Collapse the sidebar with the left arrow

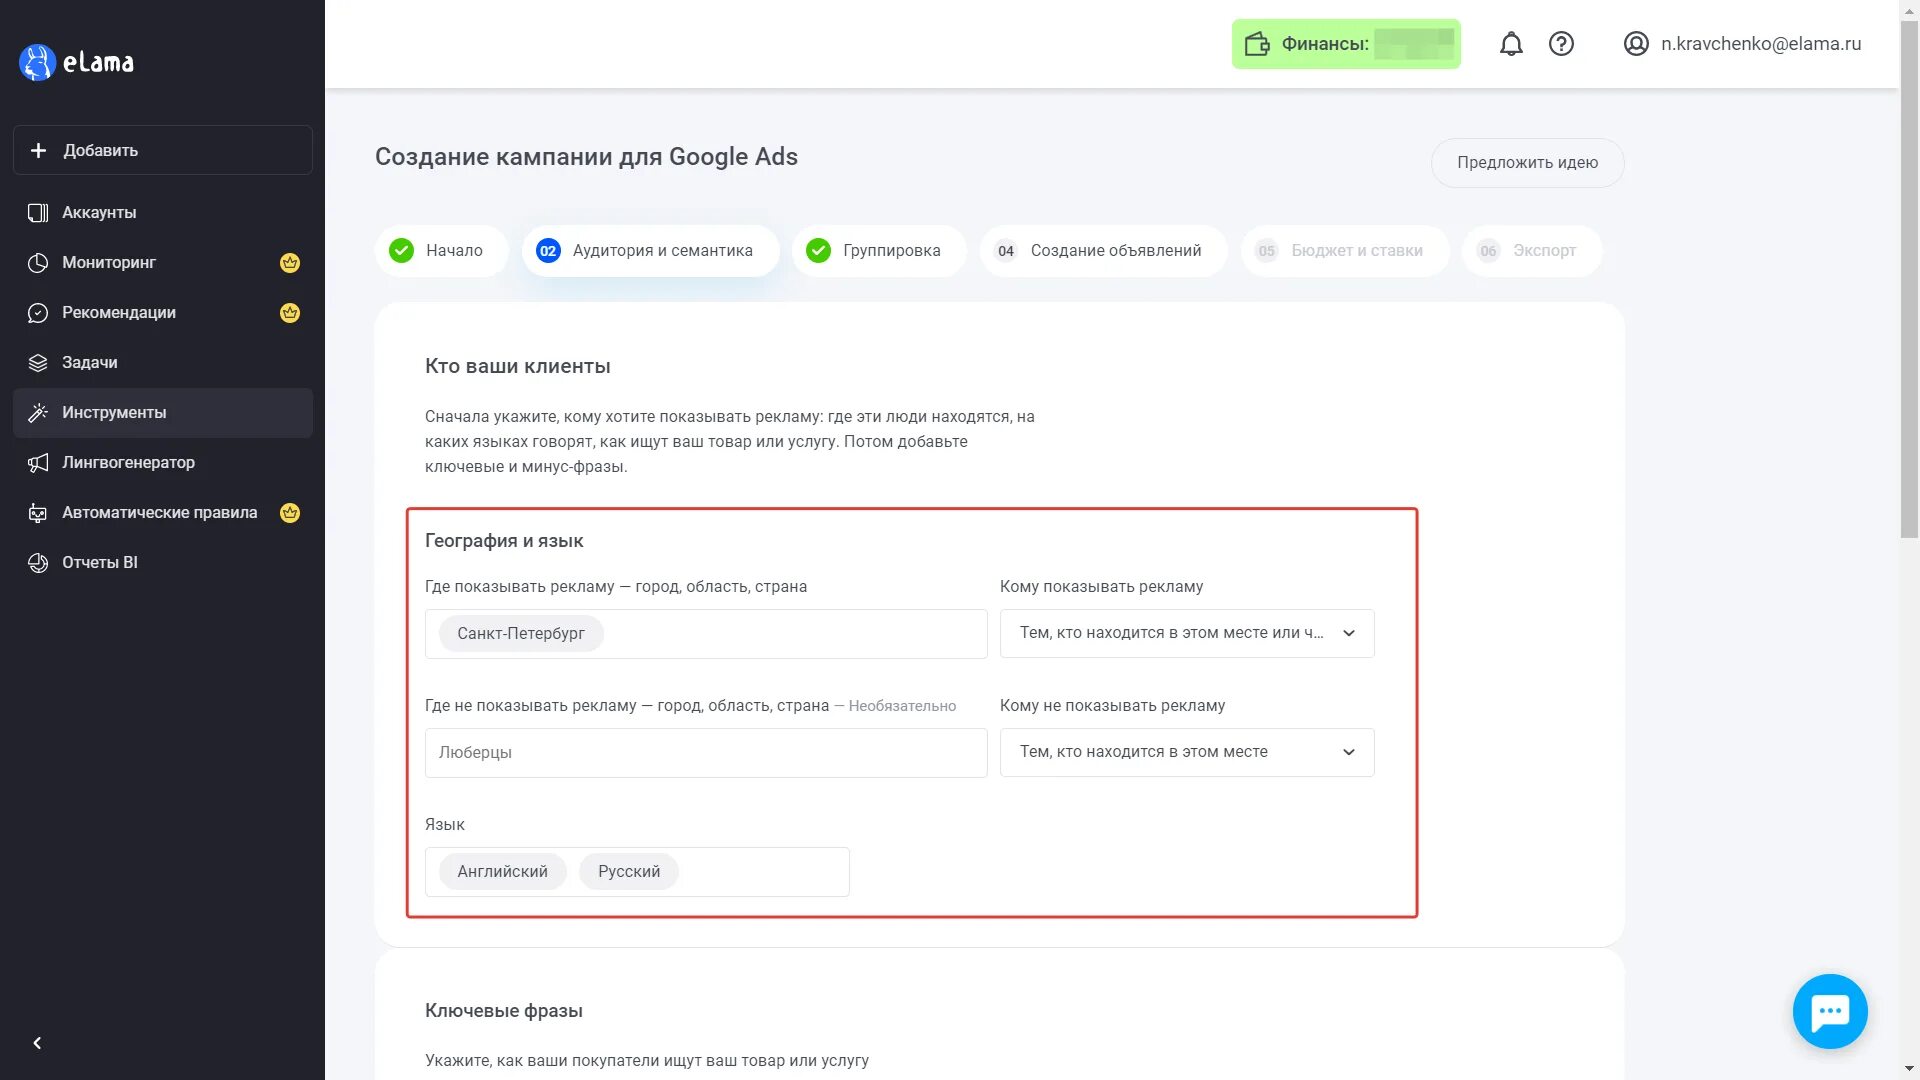37,1043
